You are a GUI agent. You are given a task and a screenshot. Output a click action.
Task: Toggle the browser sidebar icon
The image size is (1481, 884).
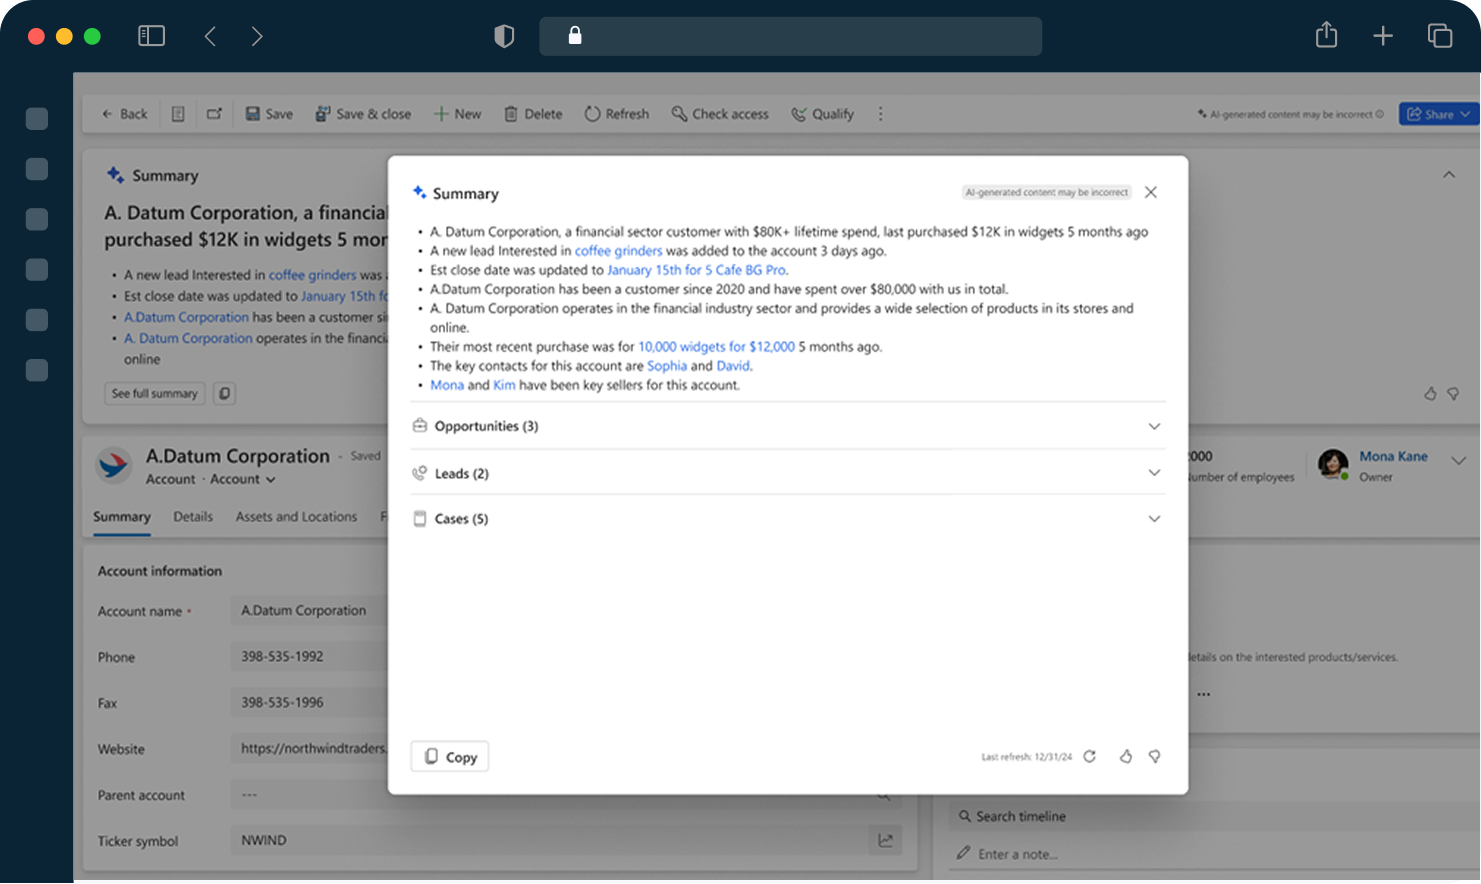(x=151, y=36)
